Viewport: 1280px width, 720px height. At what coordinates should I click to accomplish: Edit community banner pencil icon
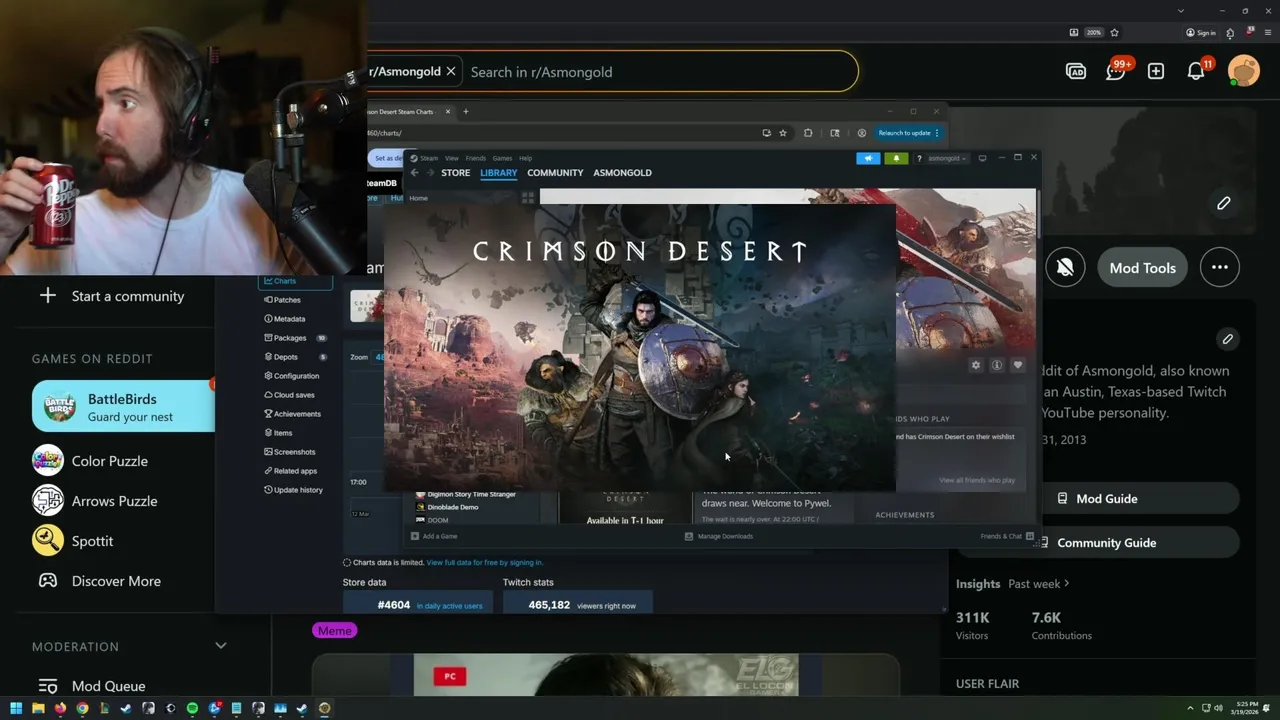pyautogui.click(x=1224, y=203)
